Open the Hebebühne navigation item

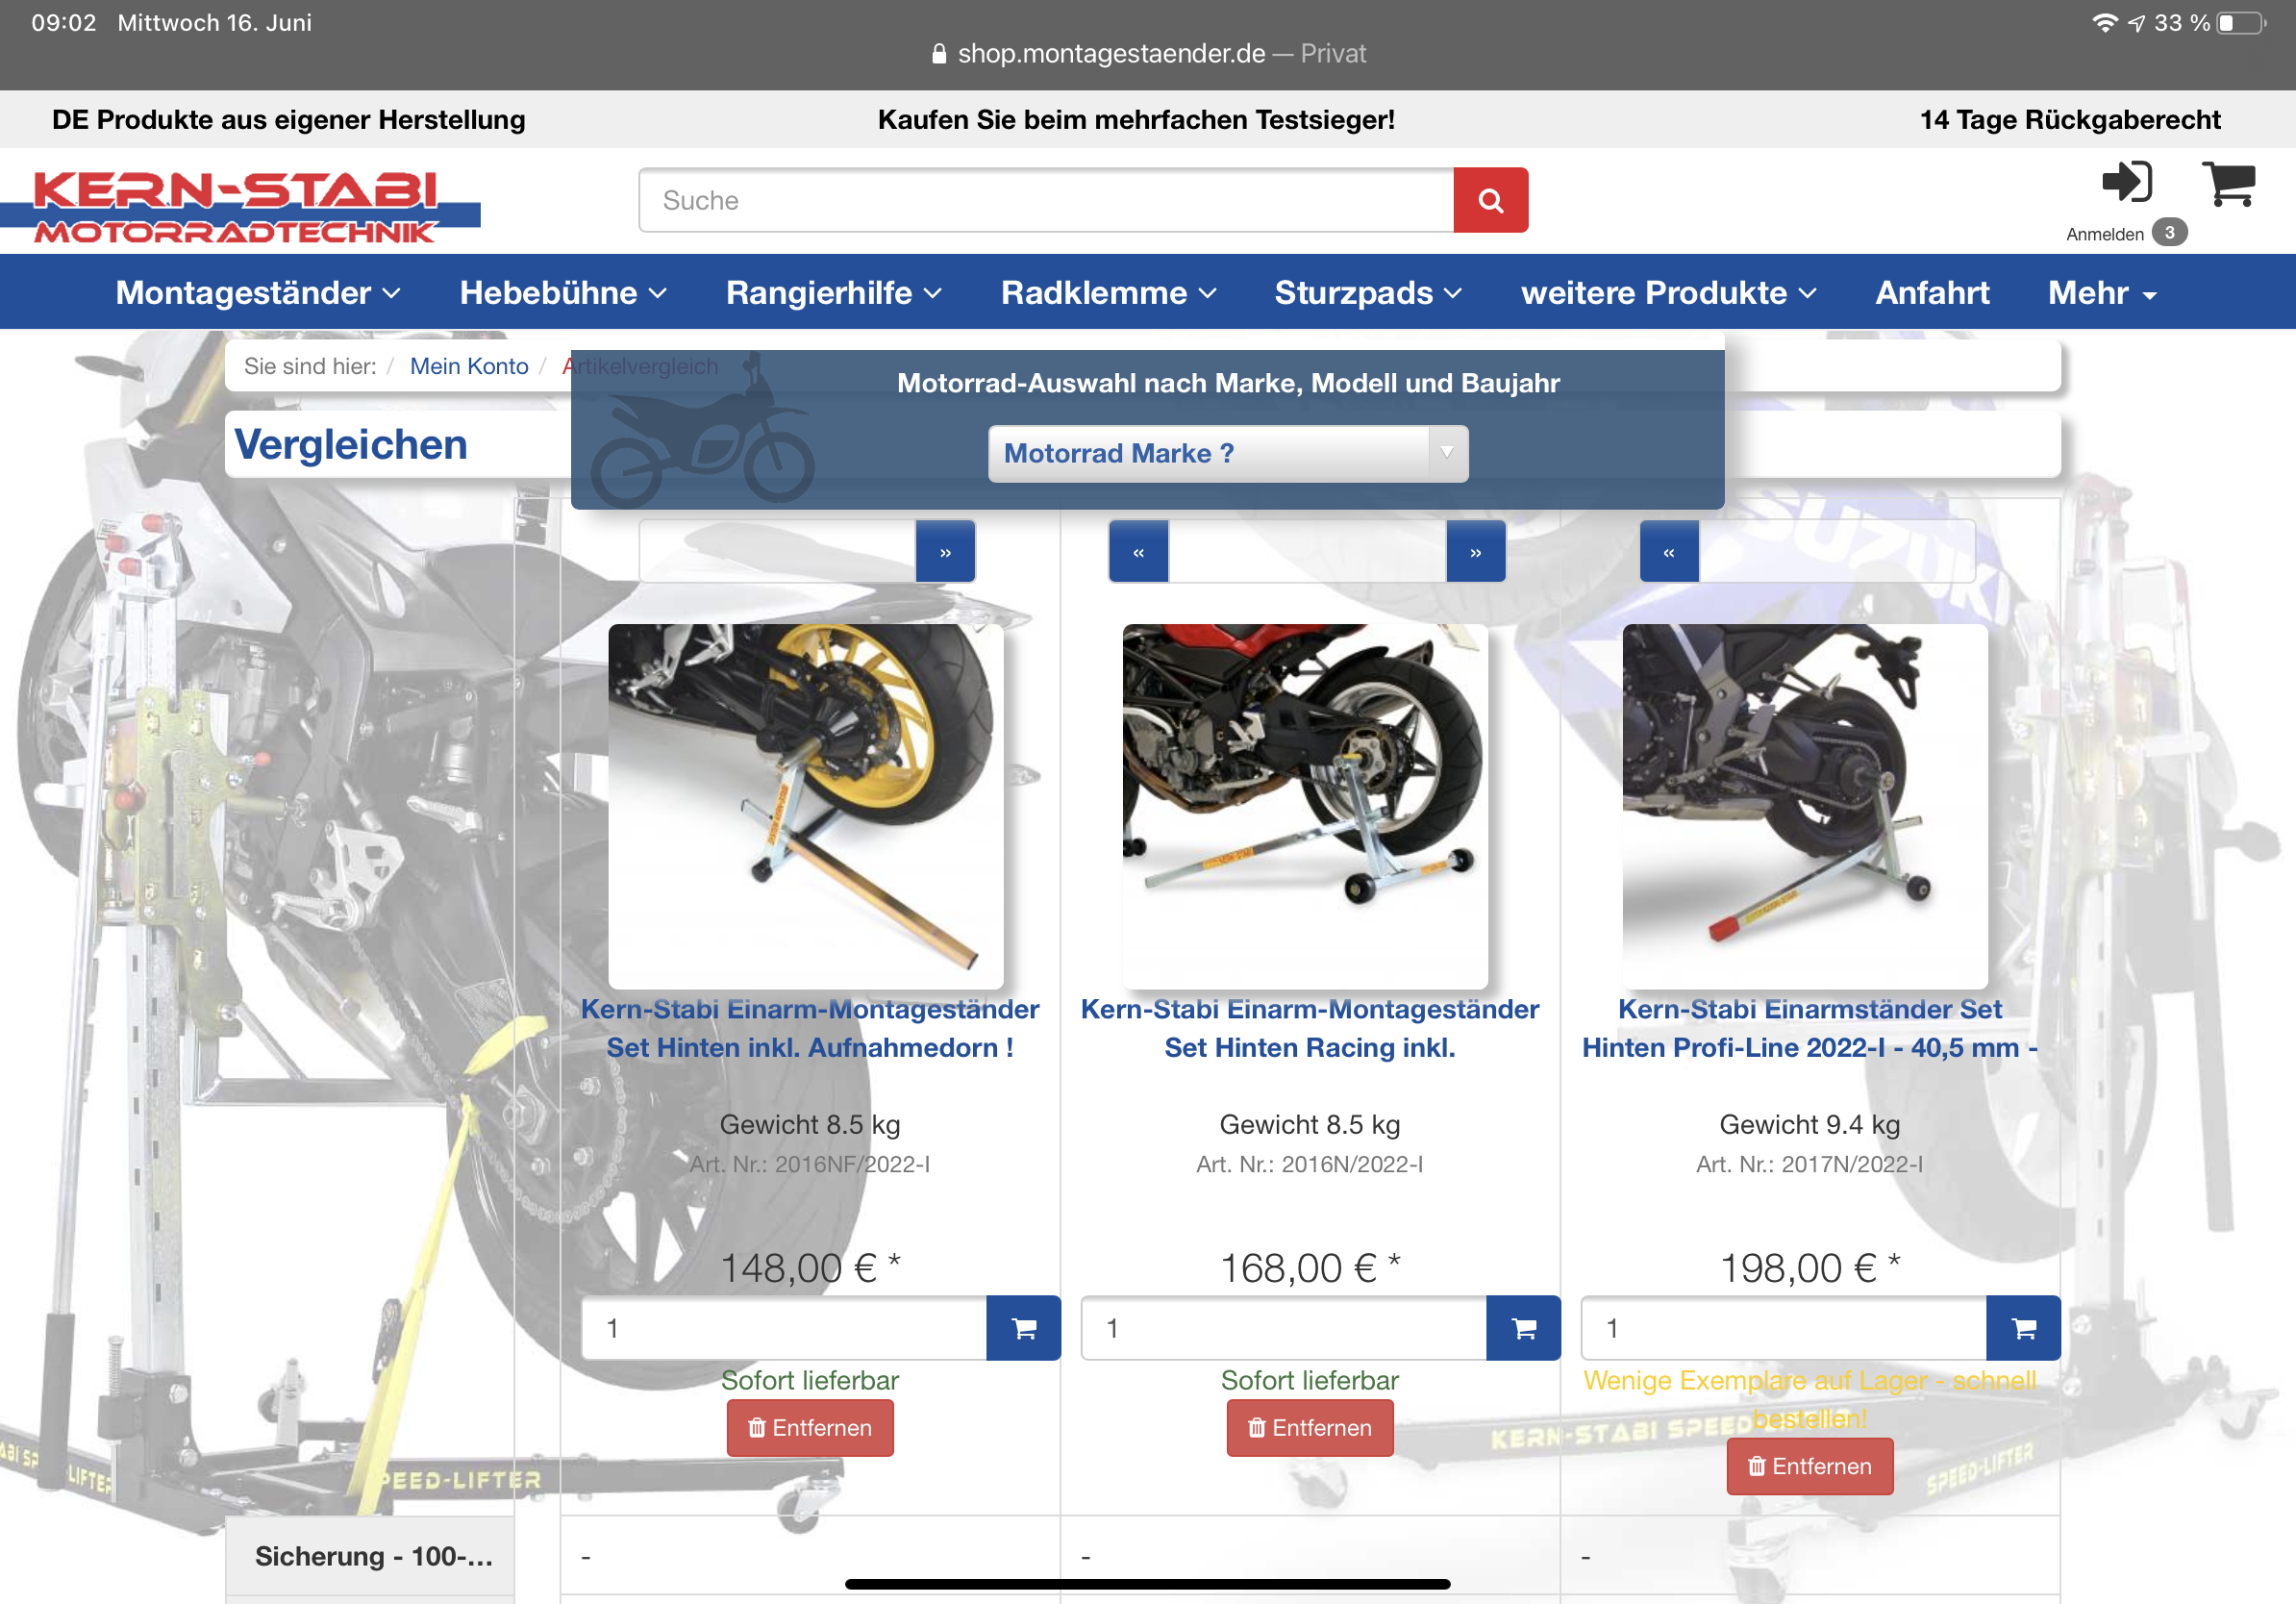click(562, 293)
